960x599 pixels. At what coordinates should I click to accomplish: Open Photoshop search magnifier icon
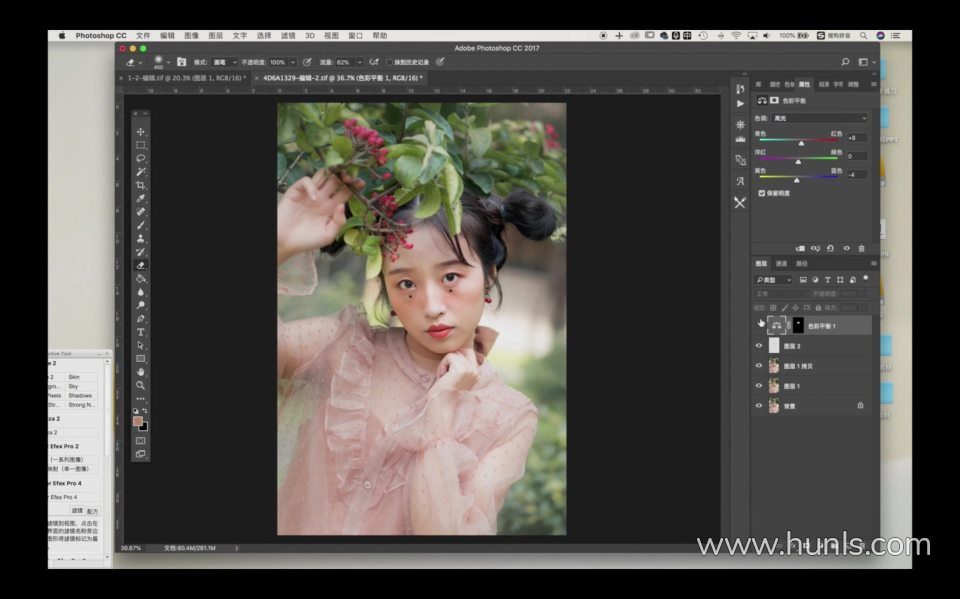(846, 62)
